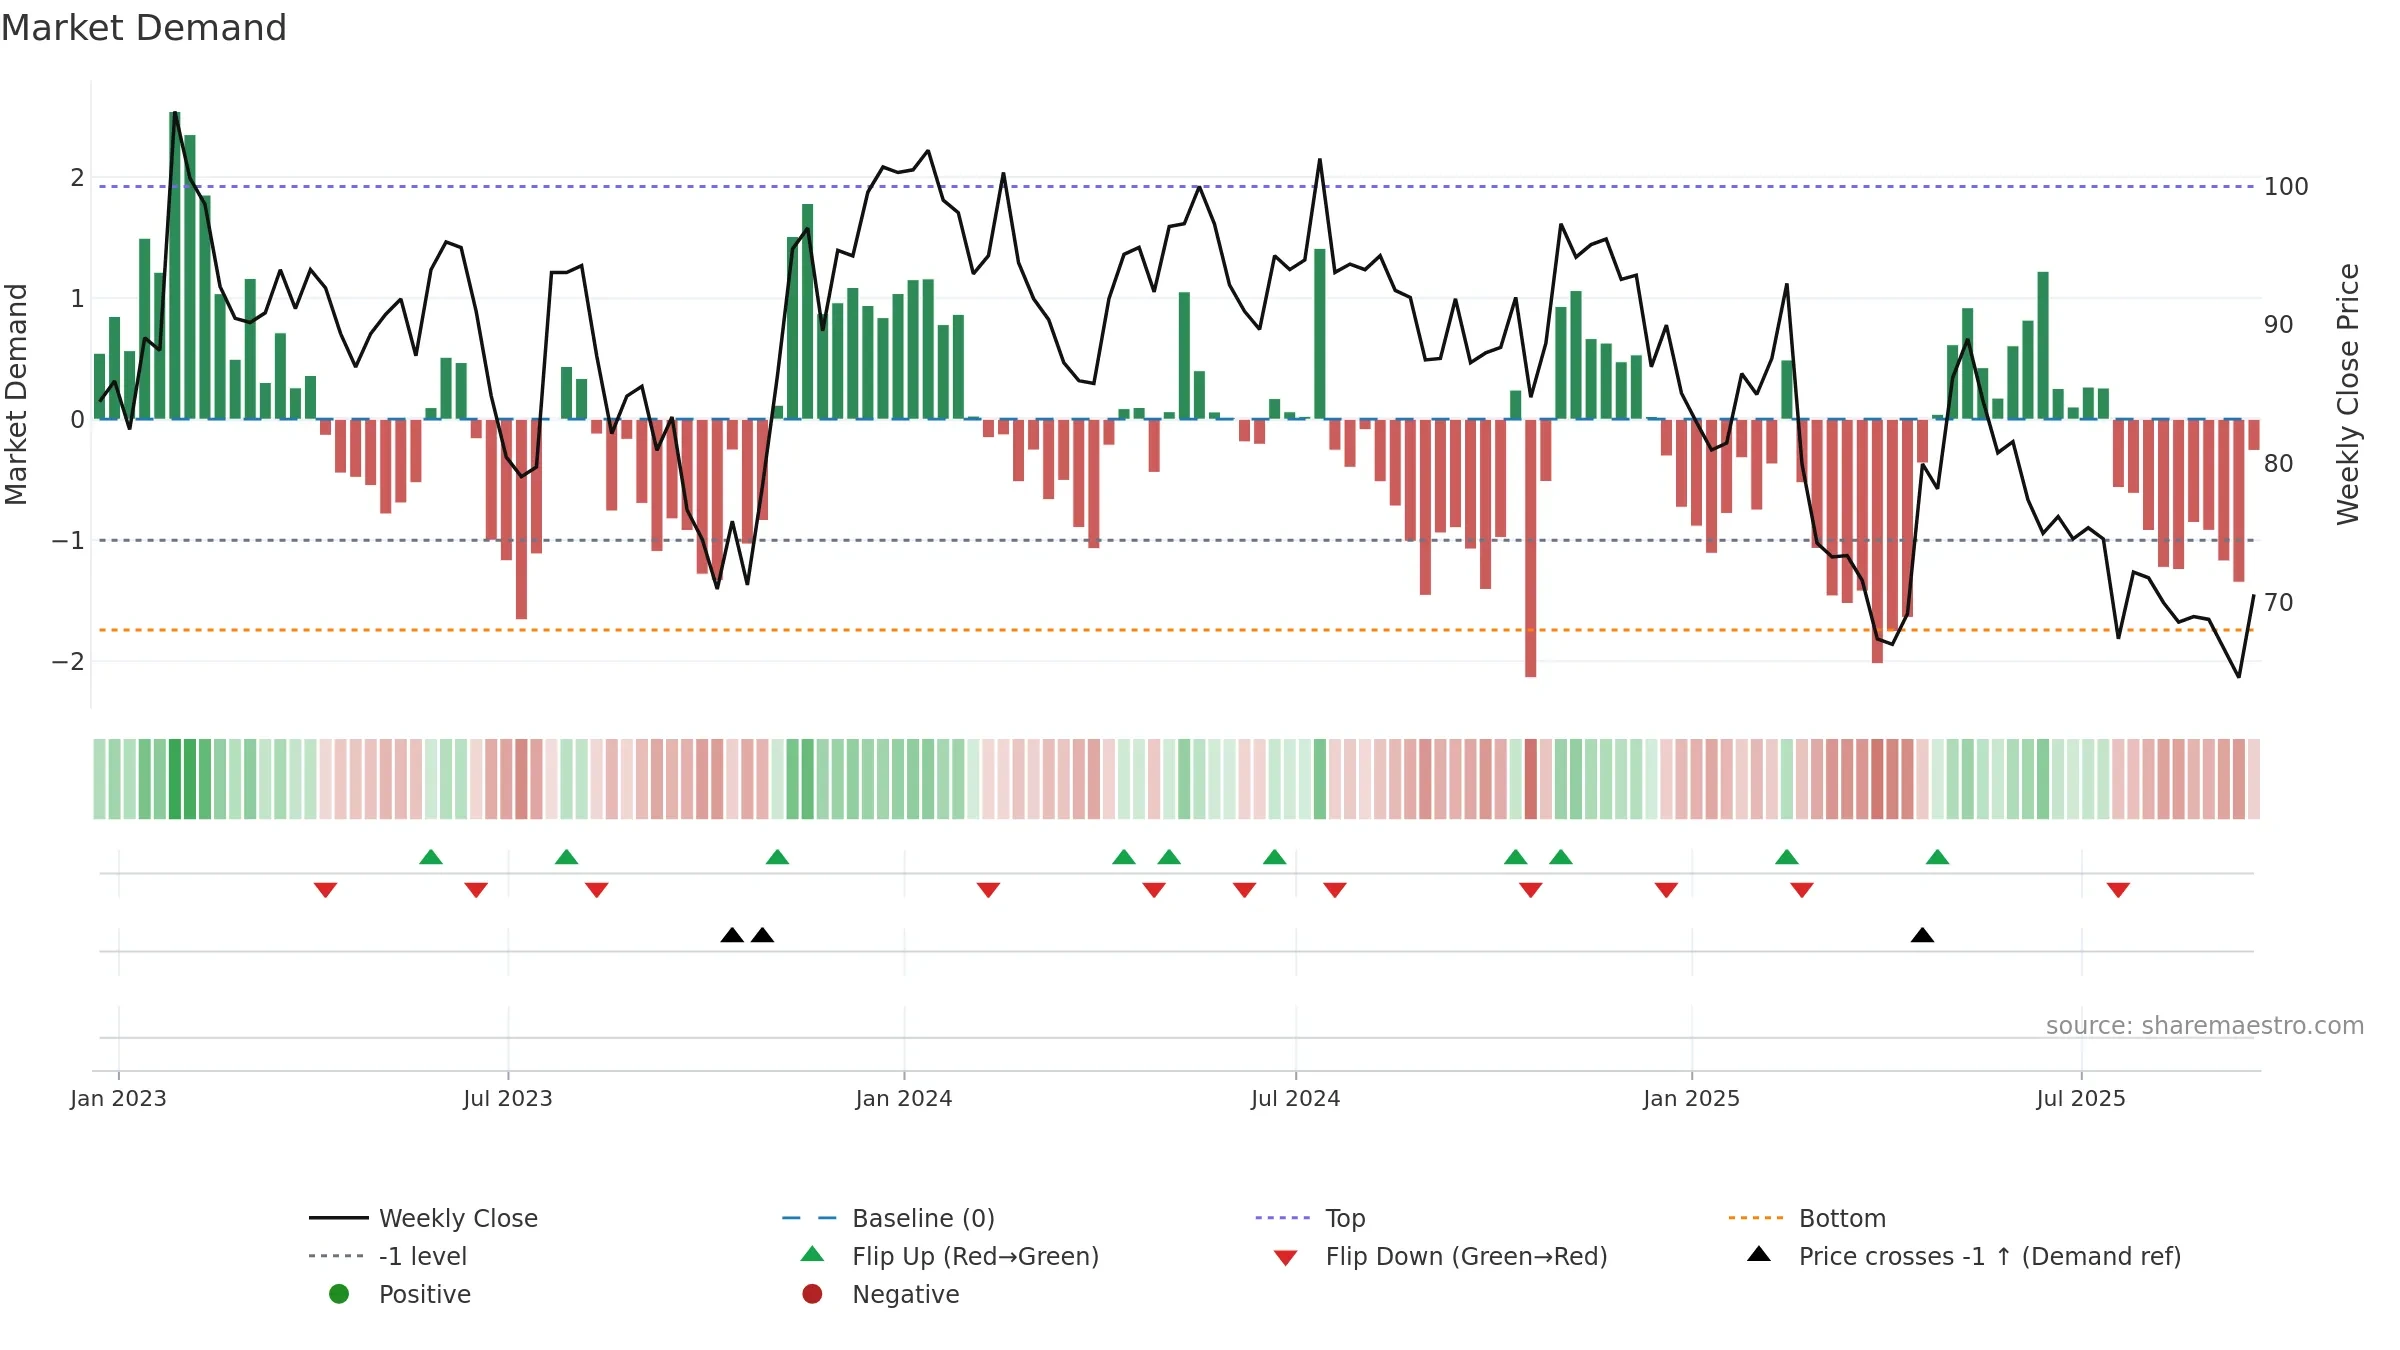Select the Top legend label
This screenshot has width=2400, height=1350.
pos(1345,1218)
